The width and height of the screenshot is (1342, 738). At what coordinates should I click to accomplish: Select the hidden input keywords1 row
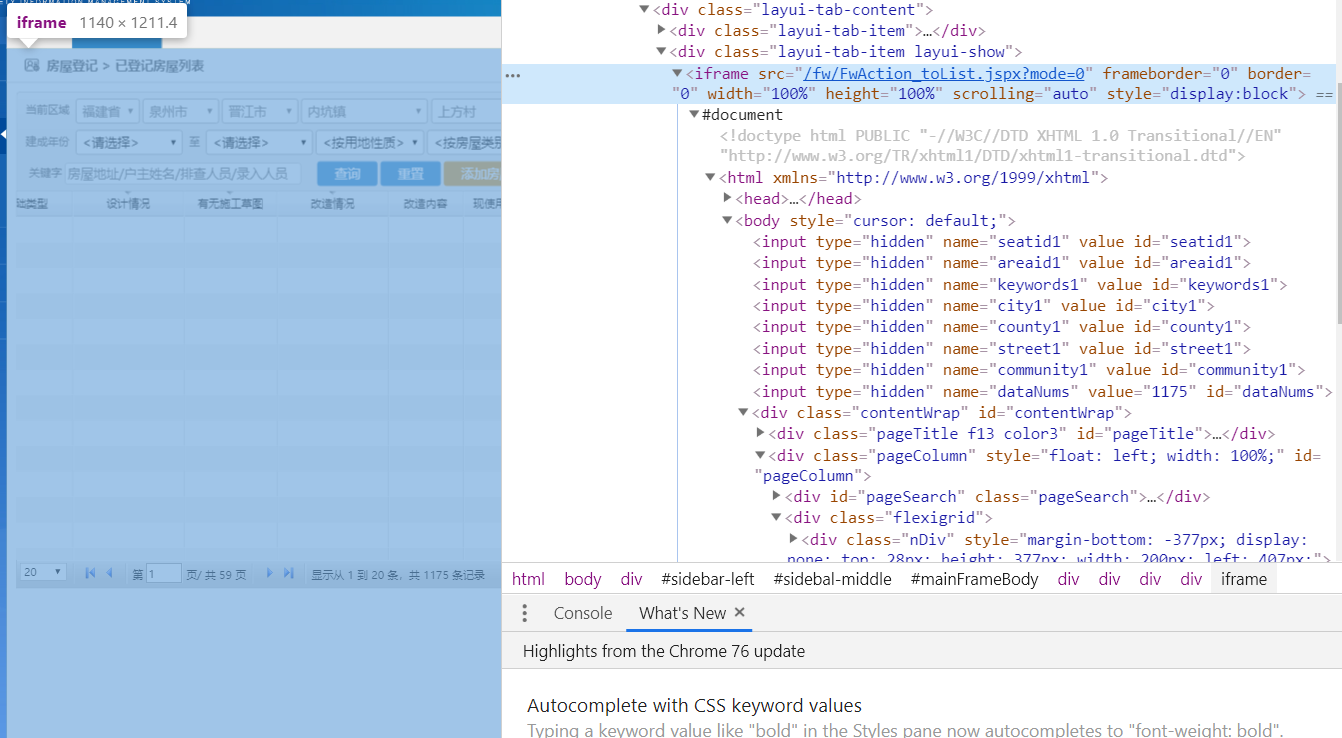click(x=1020, y=285)
